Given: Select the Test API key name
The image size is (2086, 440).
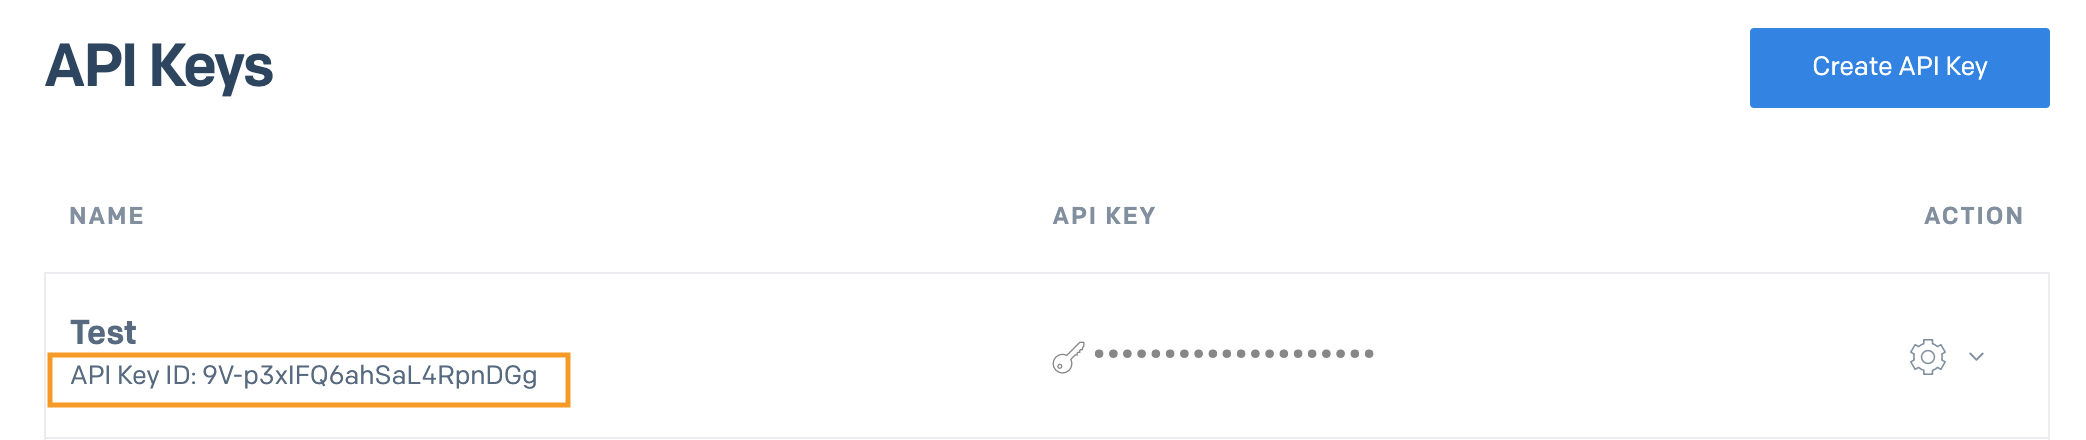Looking at the screenshot, I should 103,332.
